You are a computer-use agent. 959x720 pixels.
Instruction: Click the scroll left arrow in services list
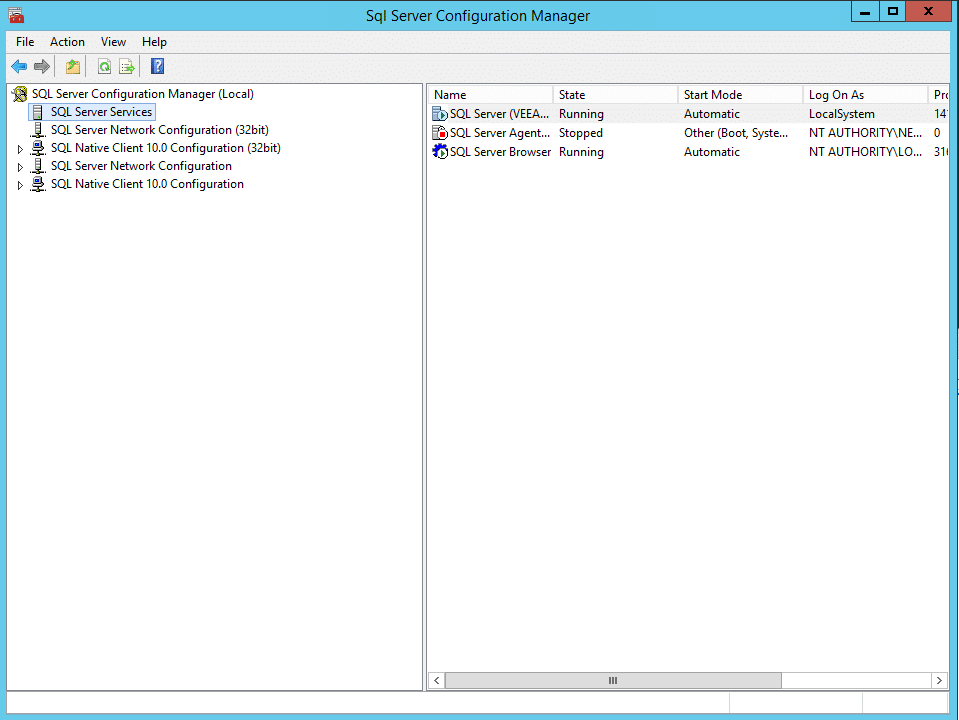tap(437, 680)
